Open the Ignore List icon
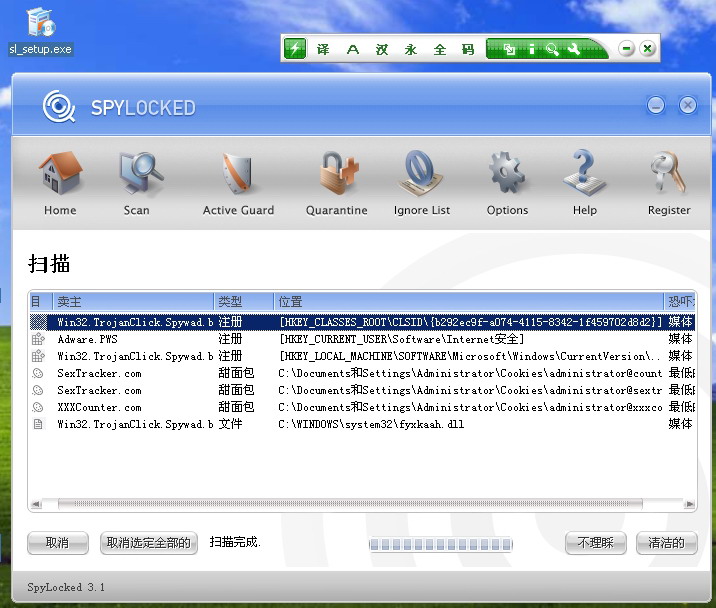This screenshot has height=608, width=716. pyautogui.click(x=420, y=173)
